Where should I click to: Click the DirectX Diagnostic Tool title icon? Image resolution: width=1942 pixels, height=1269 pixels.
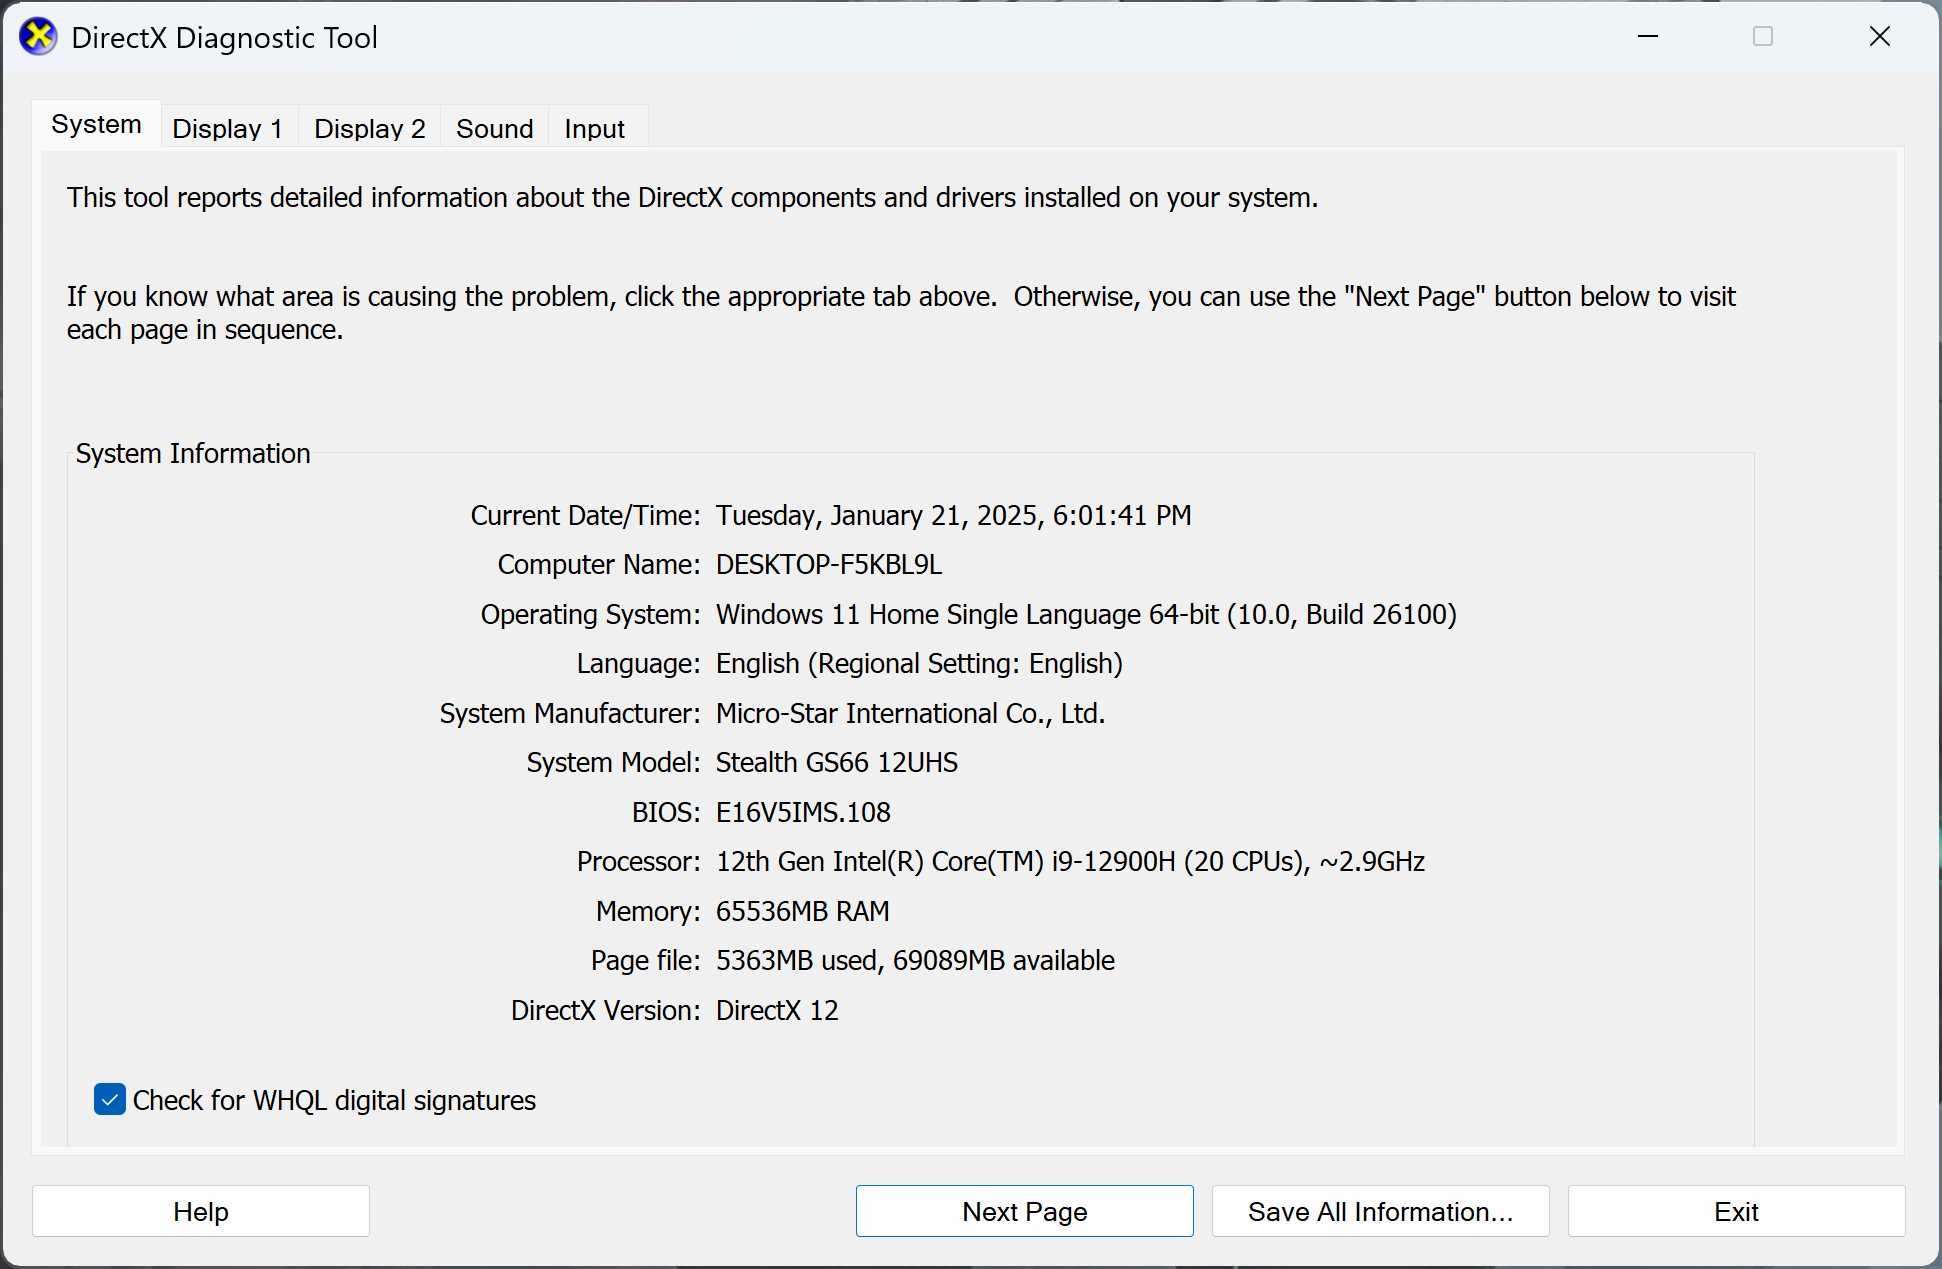(x=38, y=37)
